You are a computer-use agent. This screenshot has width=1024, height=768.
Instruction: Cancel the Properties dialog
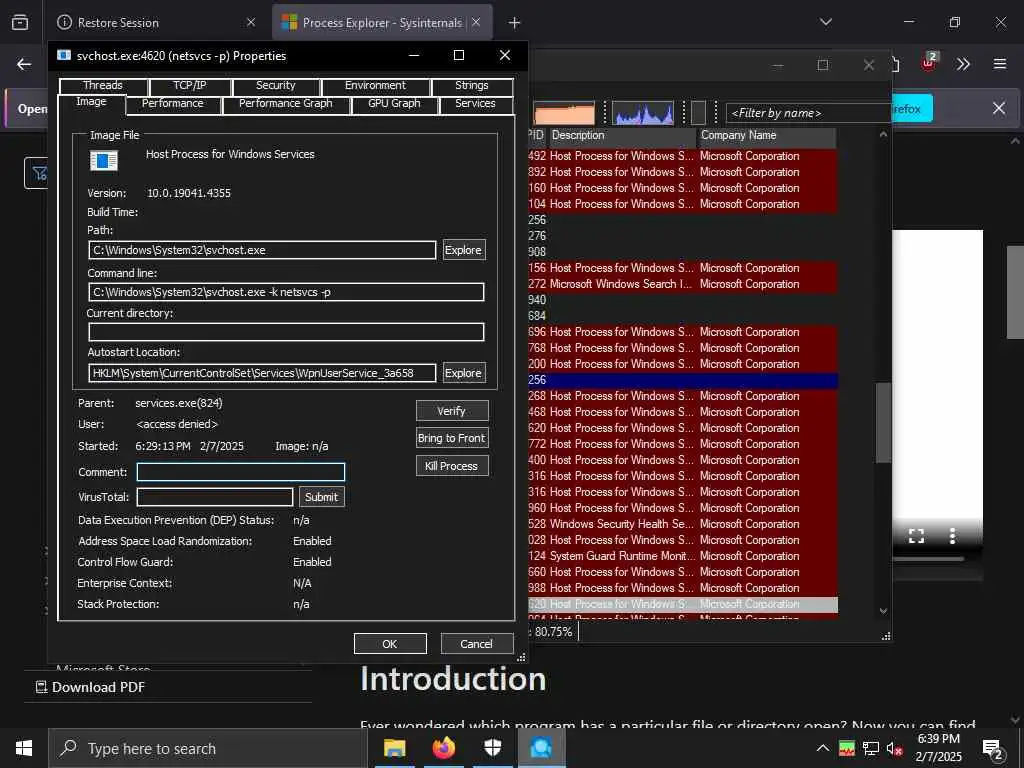(x=477, y=644)
